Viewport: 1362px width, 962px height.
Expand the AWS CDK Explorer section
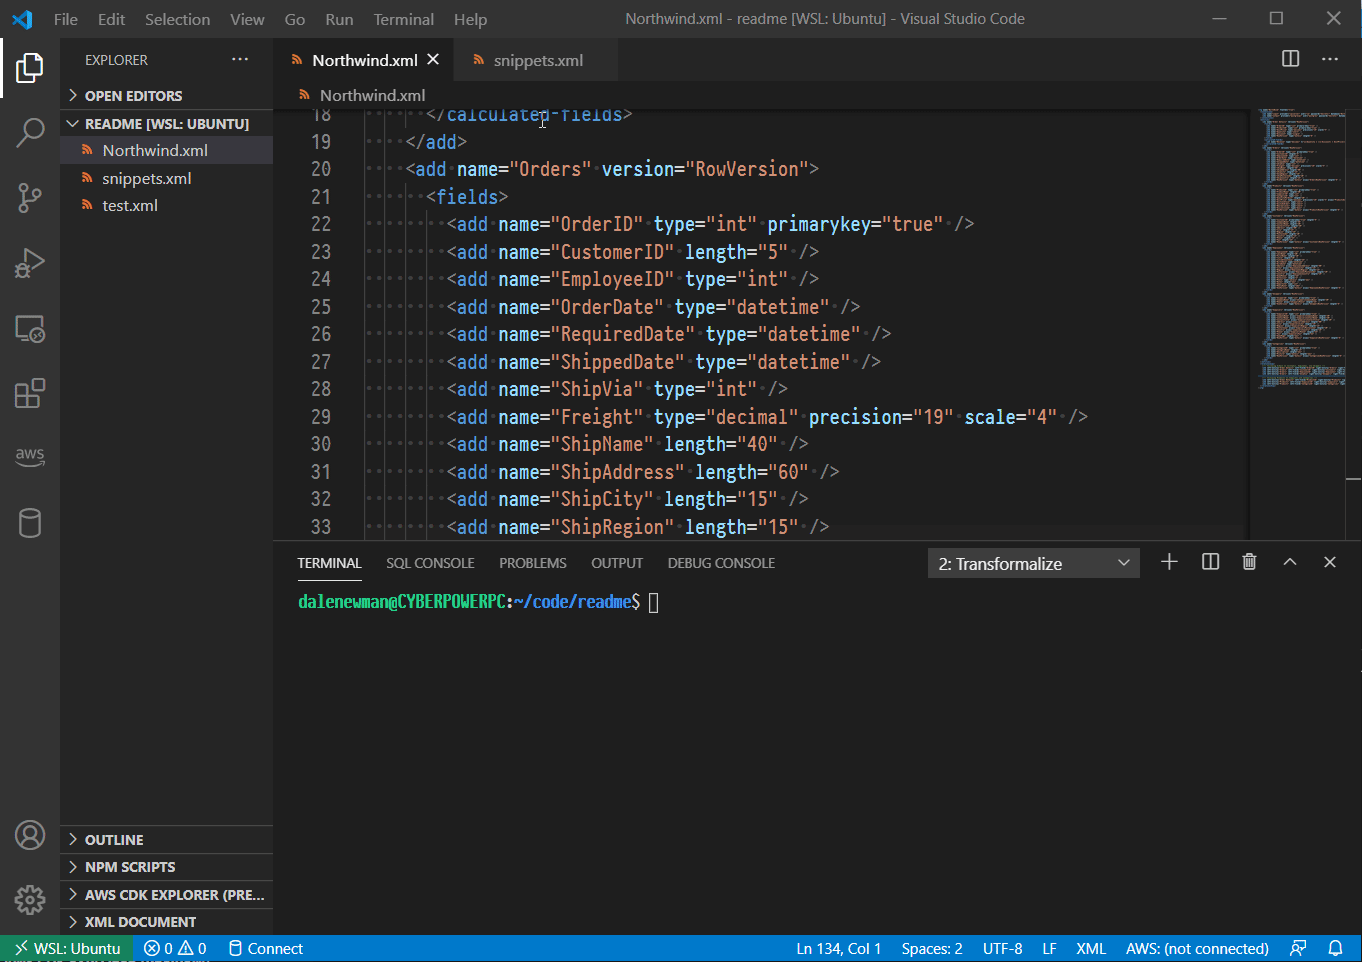point(166,895)
